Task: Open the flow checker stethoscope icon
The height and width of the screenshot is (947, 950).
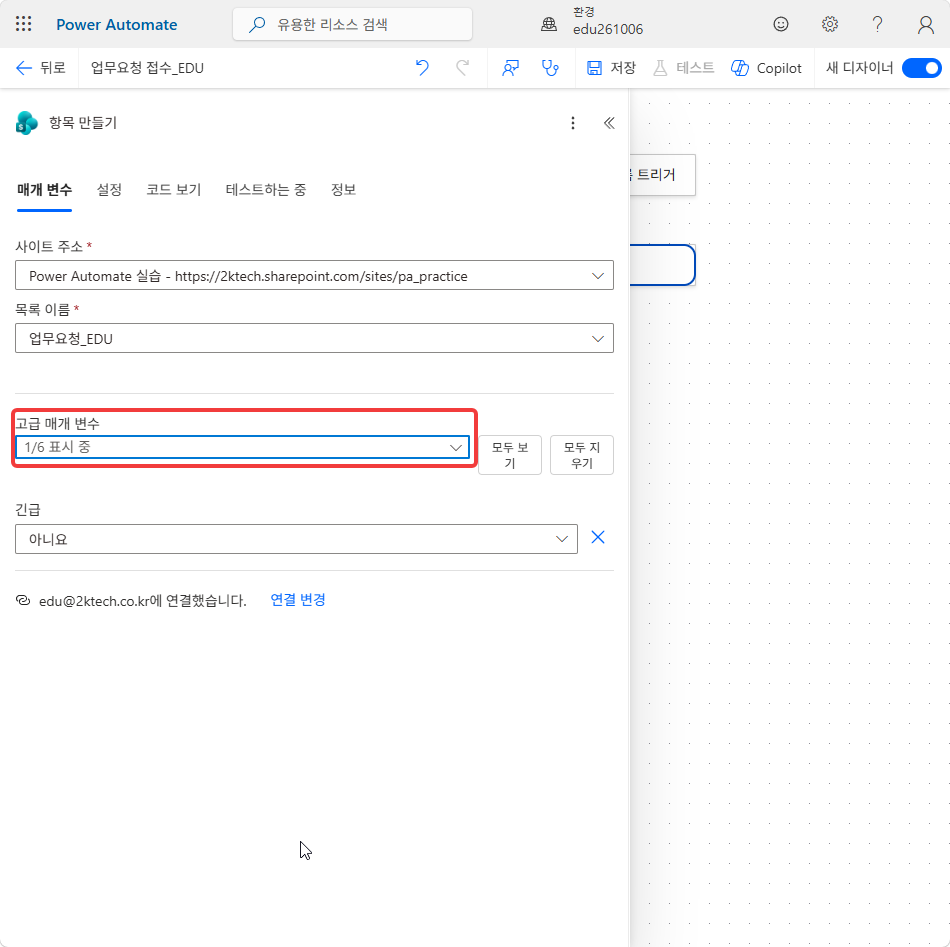Action: (550, 68)
